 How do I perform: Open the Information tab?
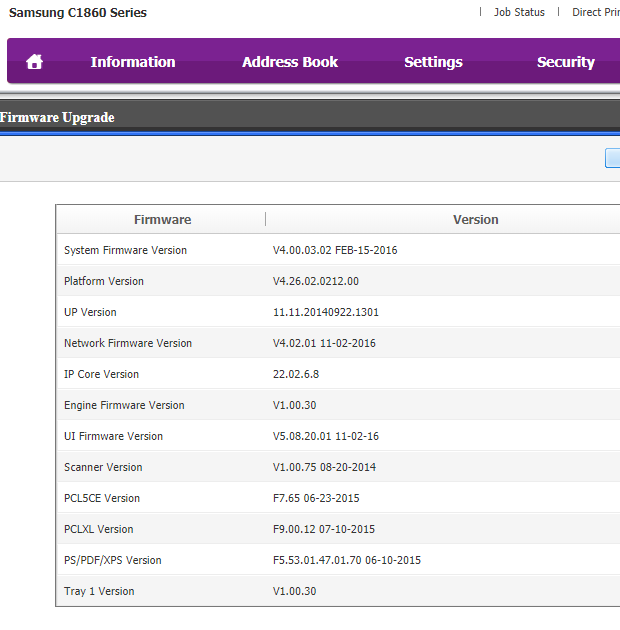tap(133, 62)
